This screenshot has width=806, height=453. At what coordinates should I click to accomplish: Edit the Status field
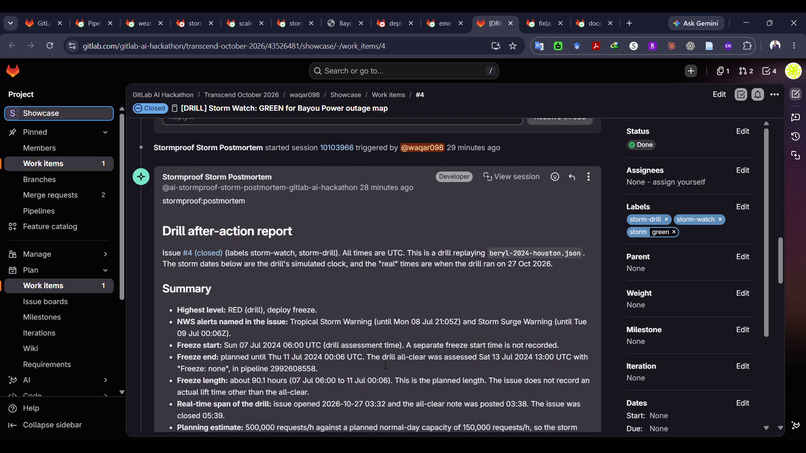click(x=742, y=131)
